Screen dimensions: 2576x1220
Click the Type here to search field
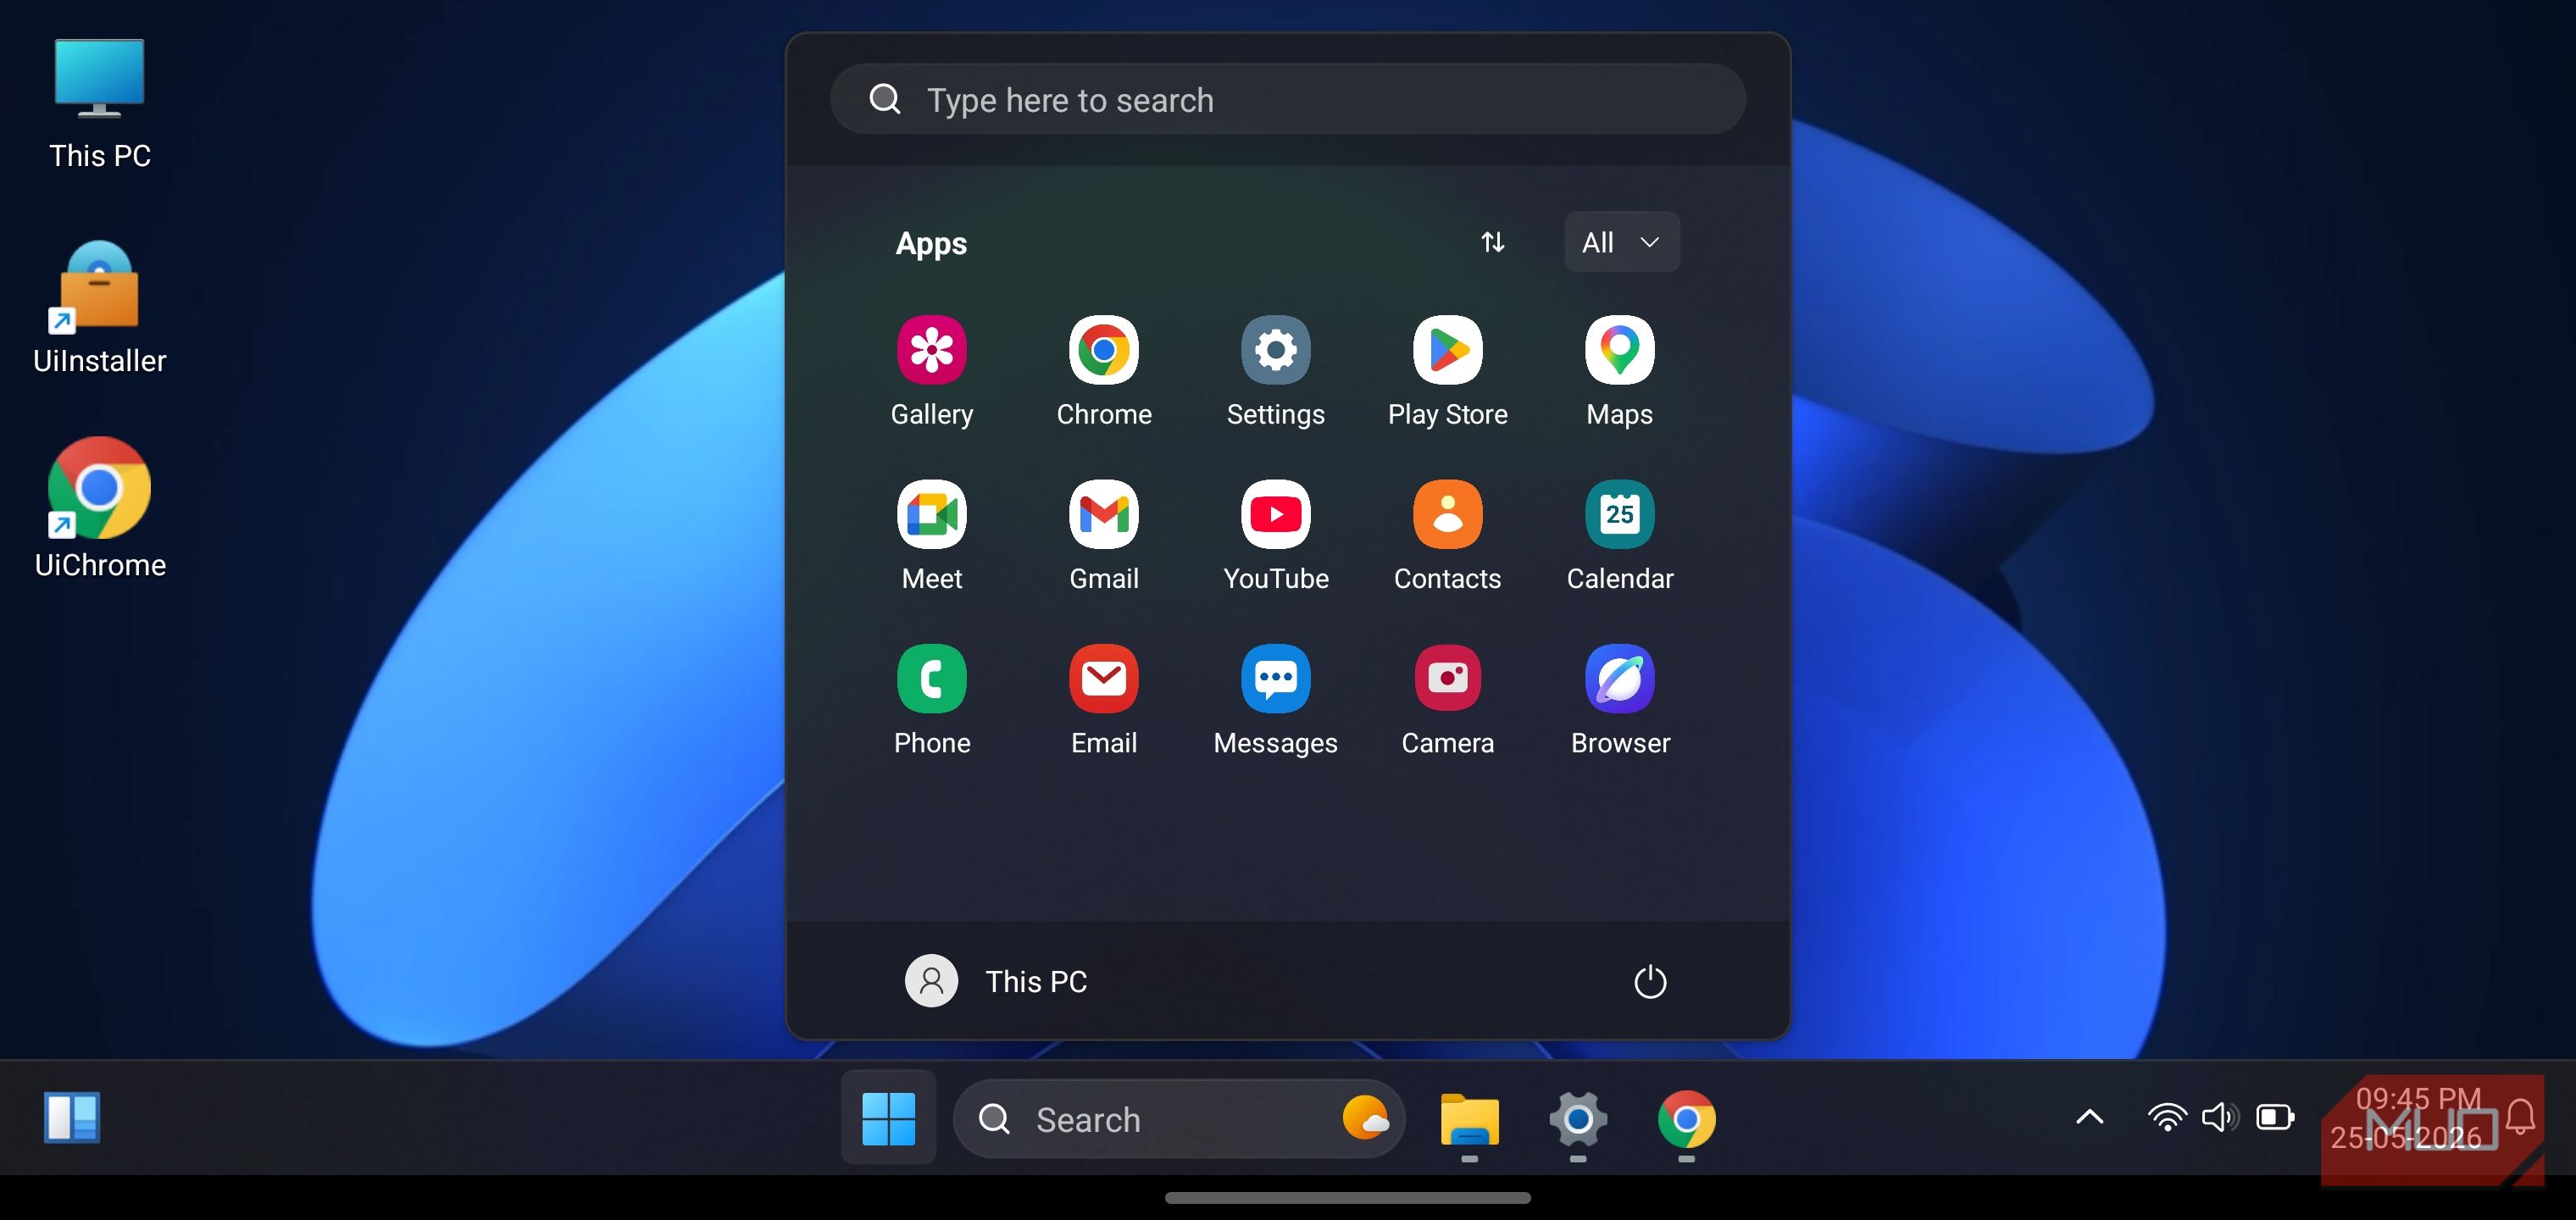click(x=1287, y=100)
